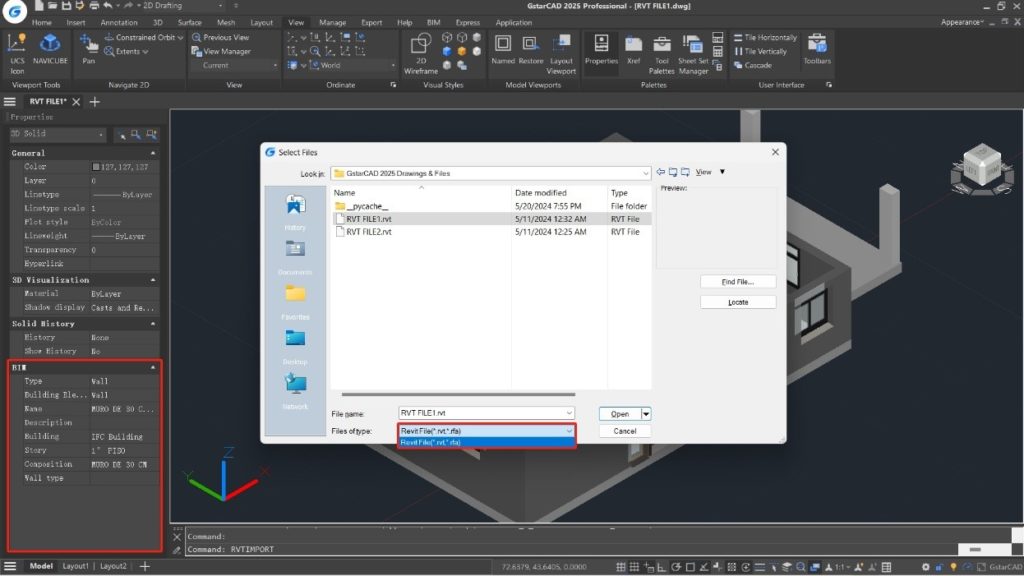Select the Pan tool
This screenshot has height=576, width=1024.
[x=89, y=47]
